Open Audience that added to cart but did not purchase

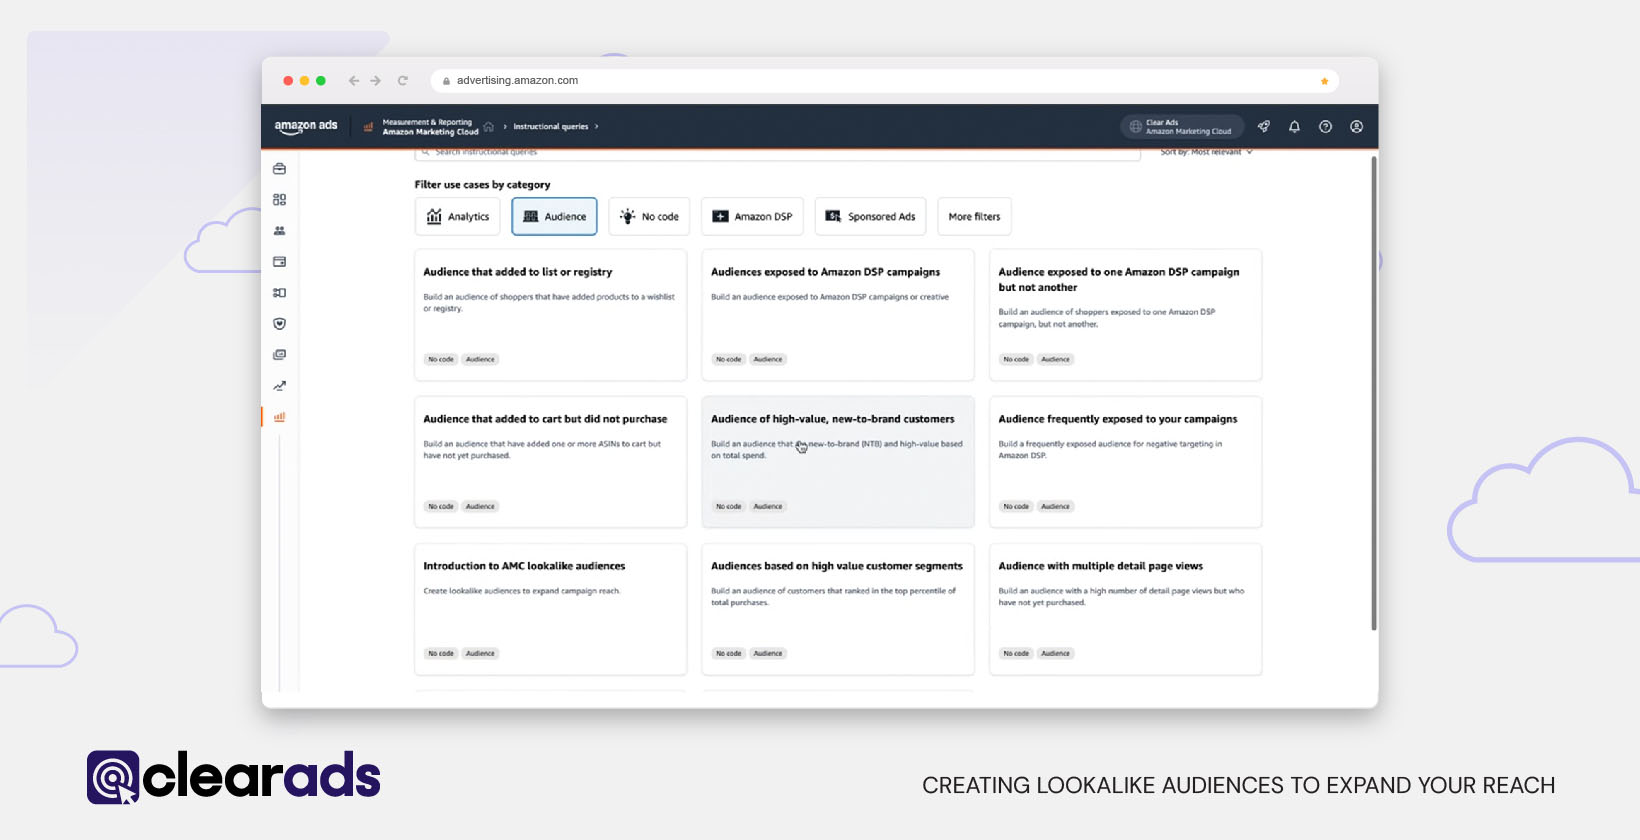(x=551, y=462)
